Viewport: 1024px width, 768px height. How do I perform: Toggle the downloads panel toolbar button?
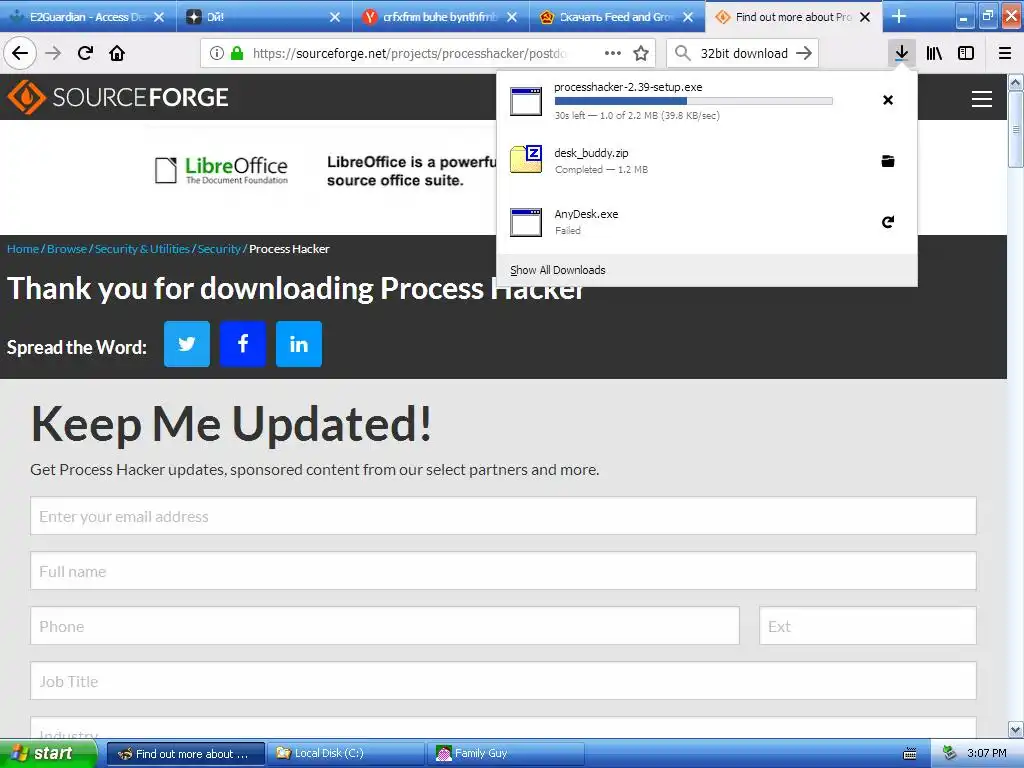pos(901,53)
